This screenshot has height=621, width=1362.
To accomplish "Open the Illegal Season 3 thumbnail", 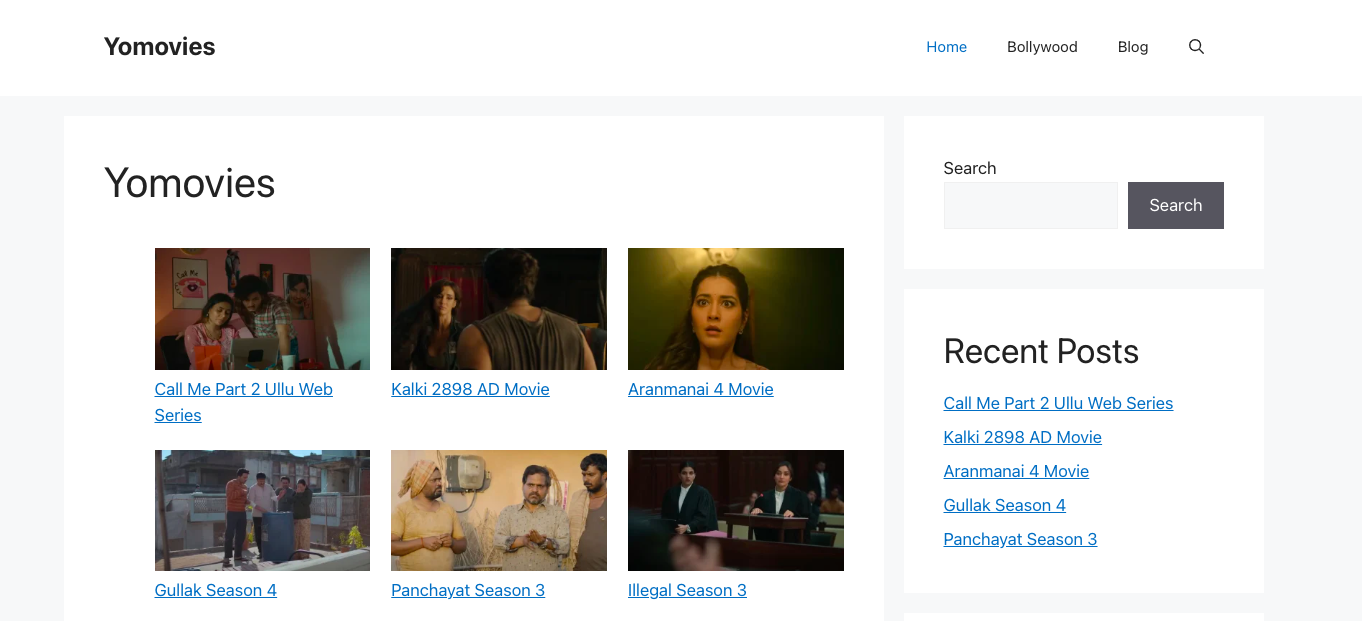I will (x=736, y=510).
